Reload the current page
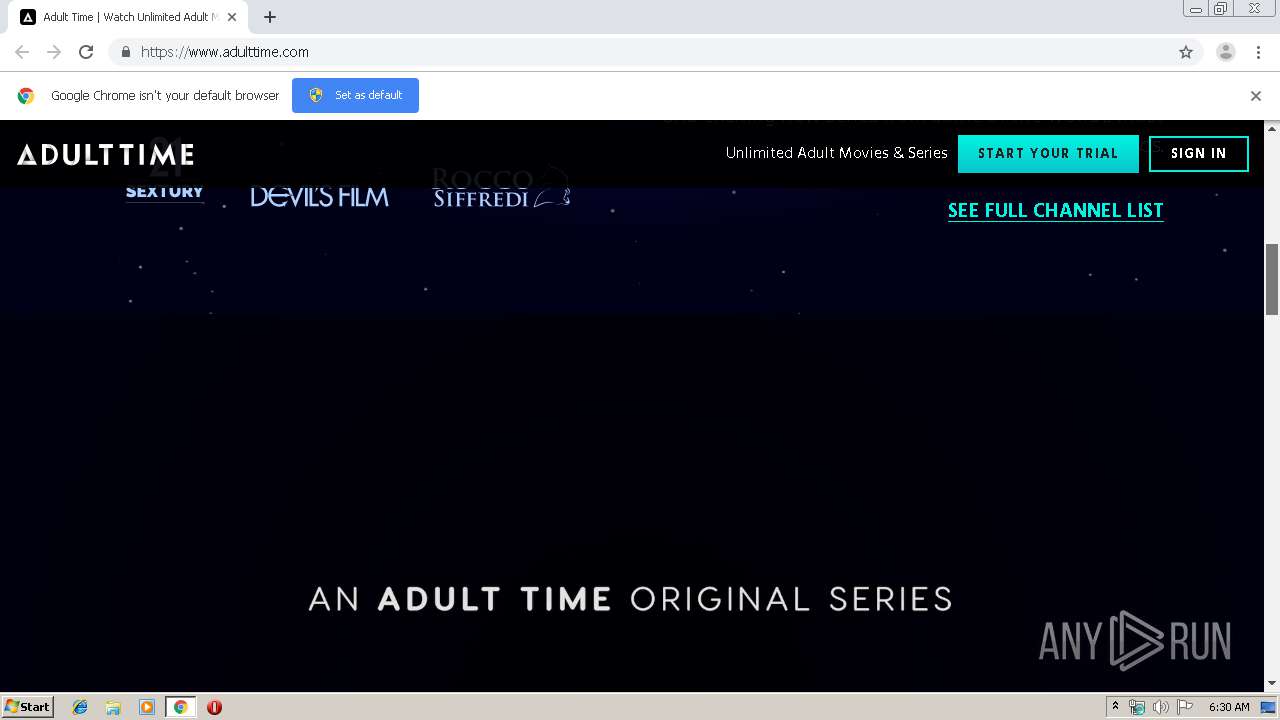 point(86,52)
